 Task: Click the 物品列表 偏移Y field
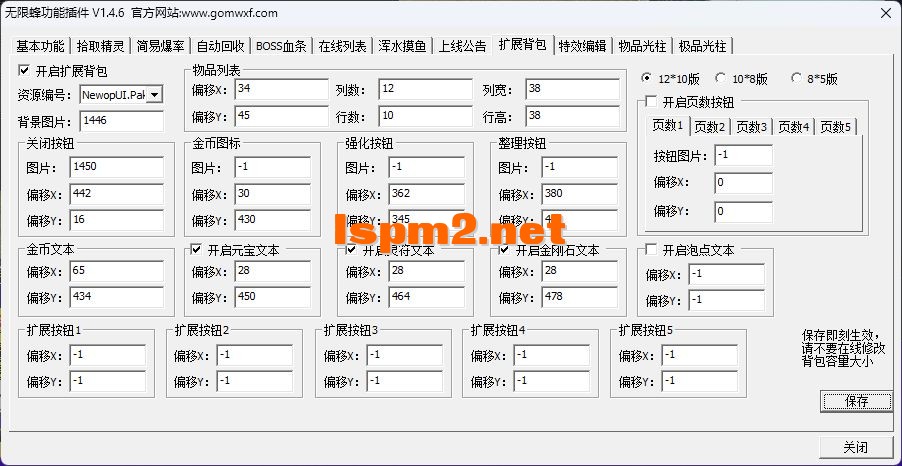pos(282,116)
